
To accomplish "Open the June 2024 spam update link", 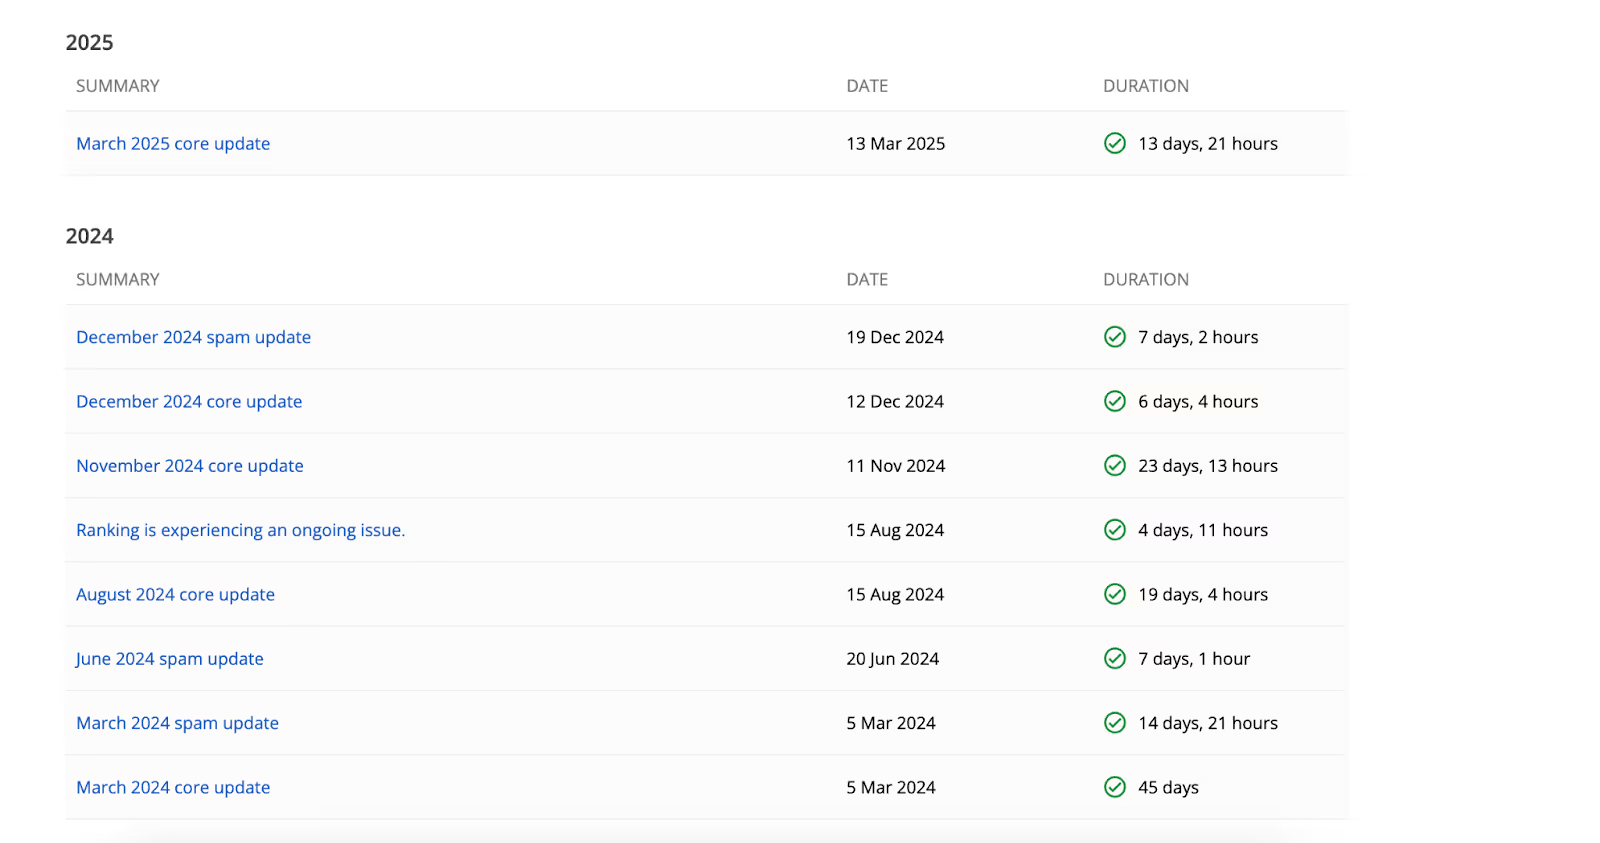I will coord(170,659).
